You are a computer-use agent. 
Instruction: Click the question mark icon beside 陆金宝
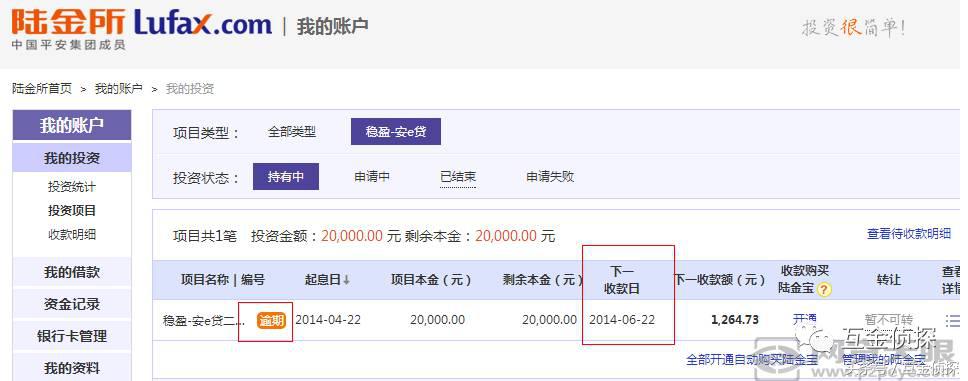click(825, 289)
